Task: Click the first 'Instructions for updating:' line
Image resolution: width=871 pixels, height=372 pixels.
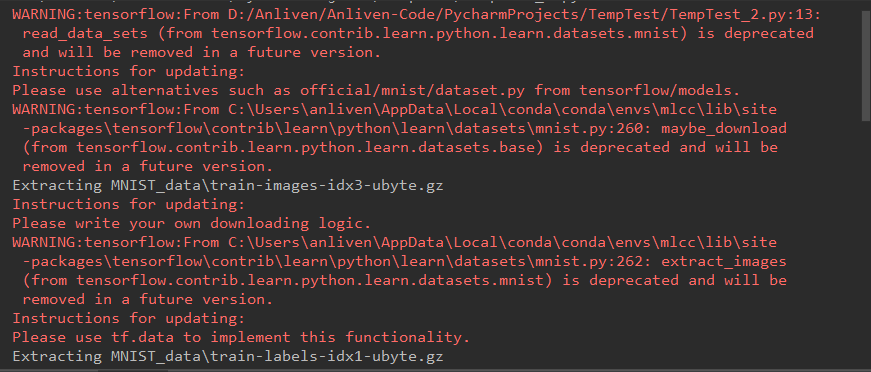Action: (x=128, y=71)
